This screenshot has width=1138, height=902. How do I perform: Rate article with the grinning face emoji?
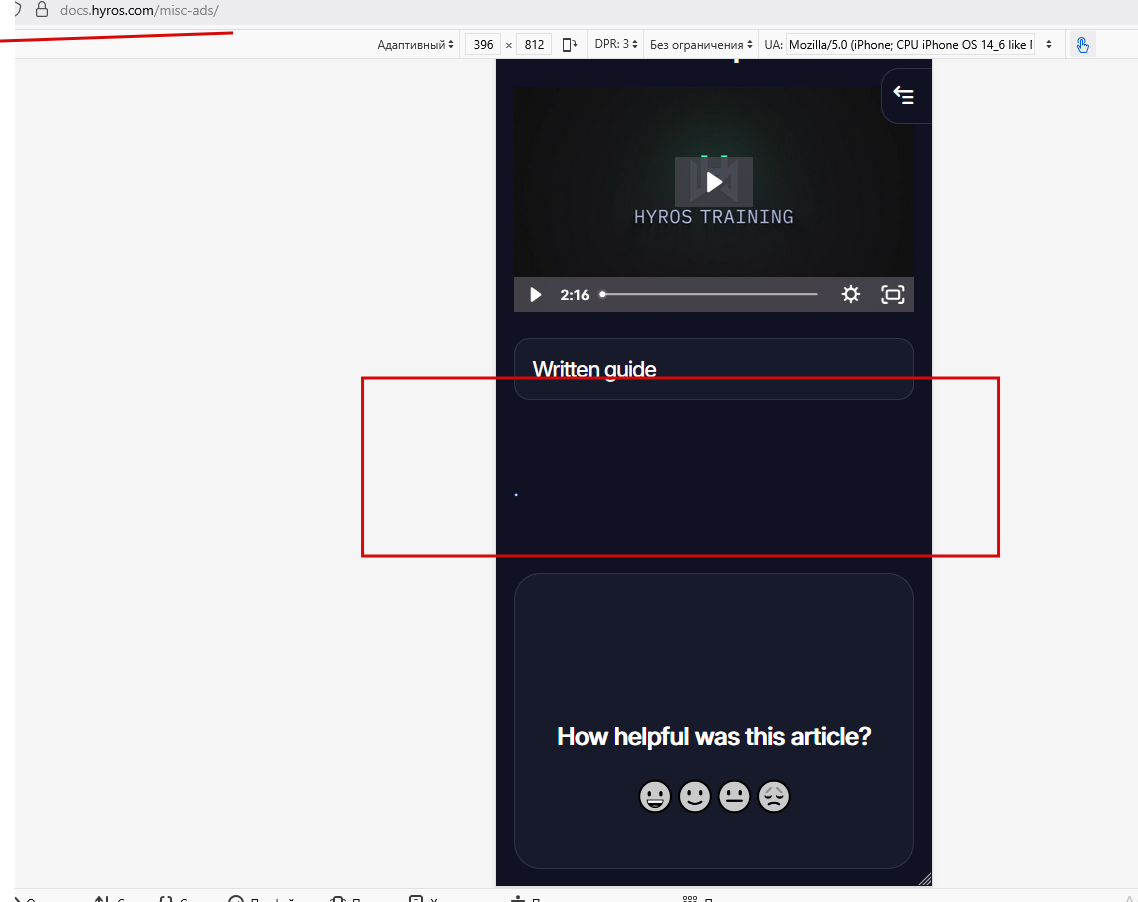tap(655, 796)
